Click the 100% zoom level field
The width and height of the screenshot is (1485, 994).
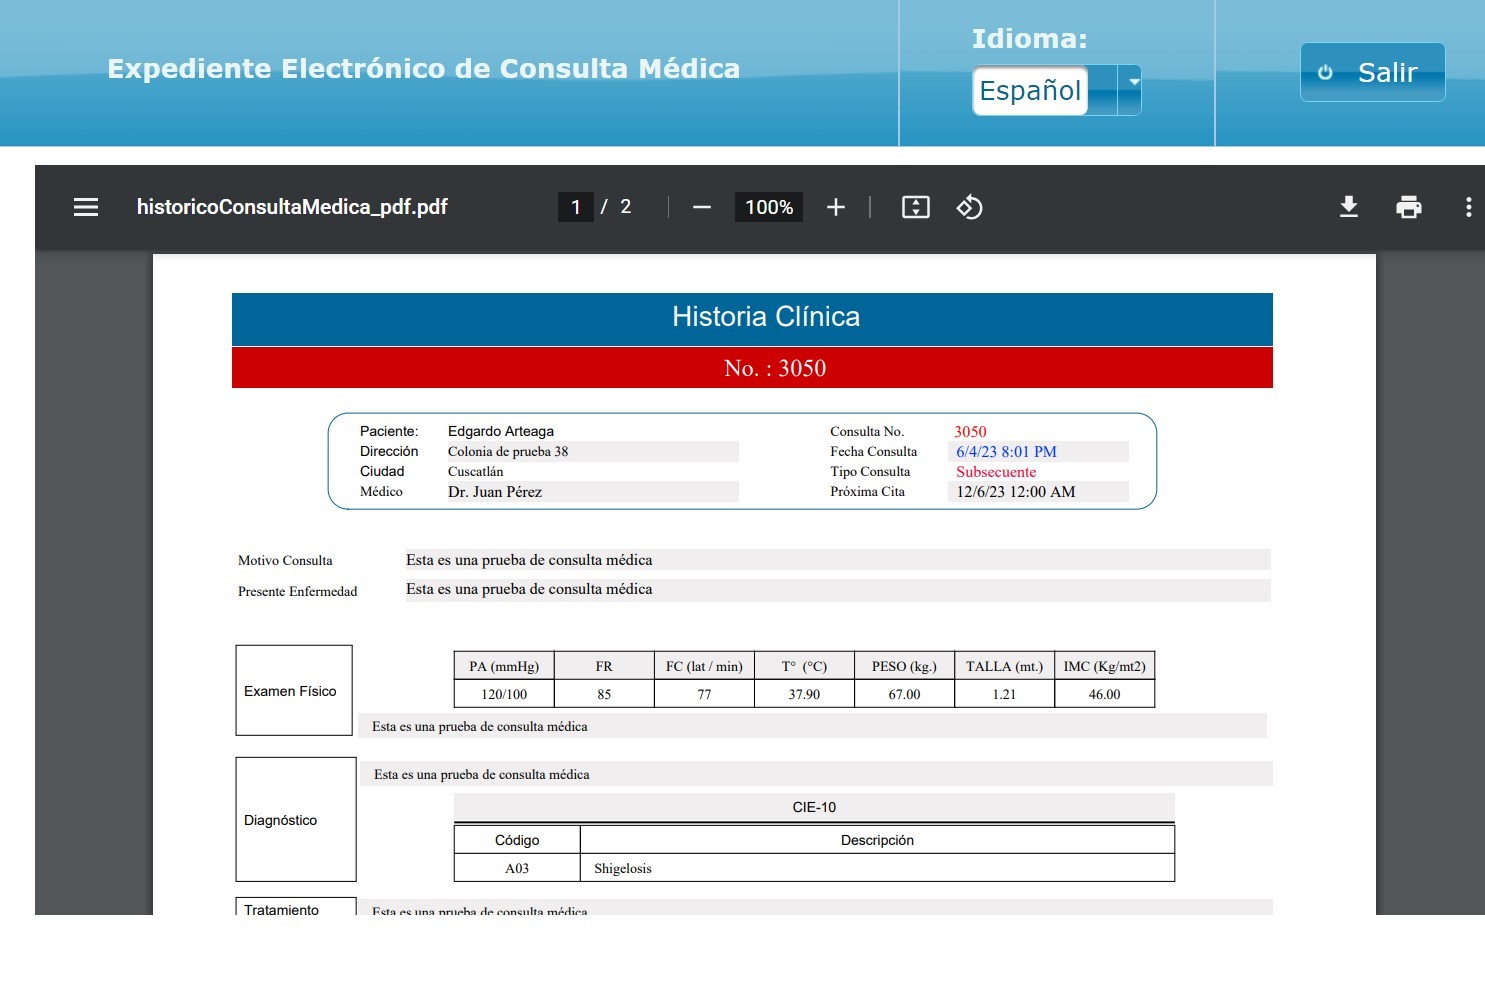pyautogui.click(x=769, y=207)
